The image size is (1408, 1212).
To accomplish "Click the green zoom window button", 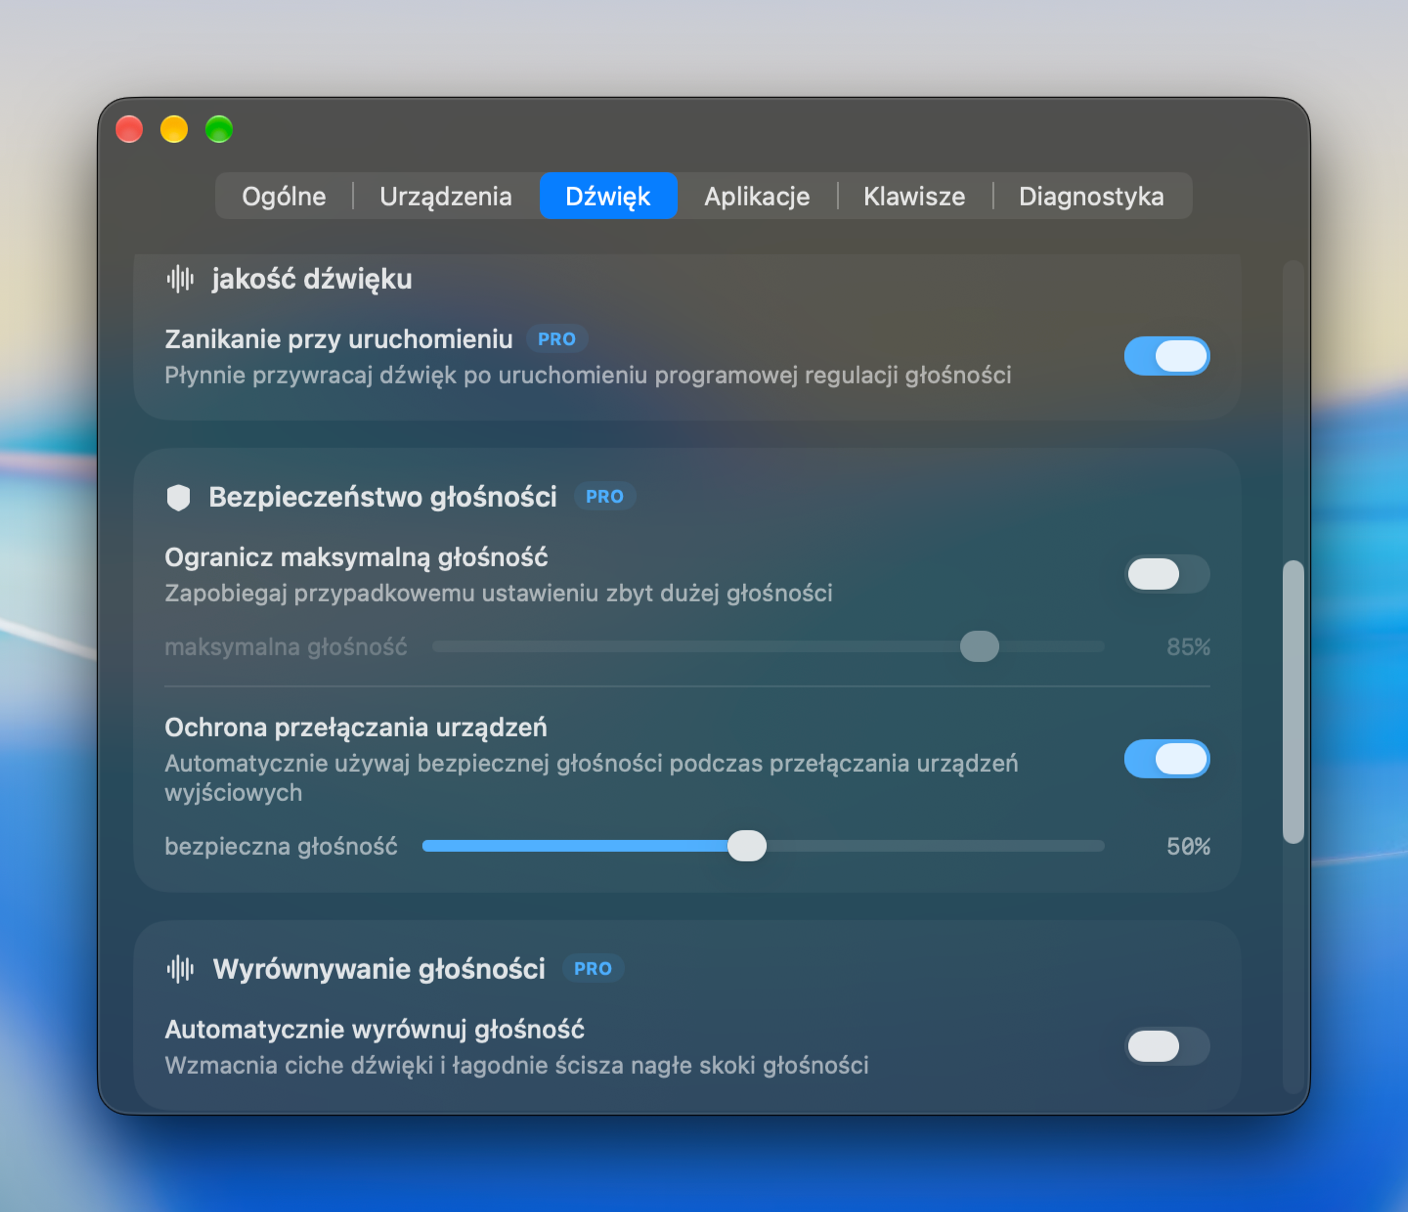I will point(219,129).
